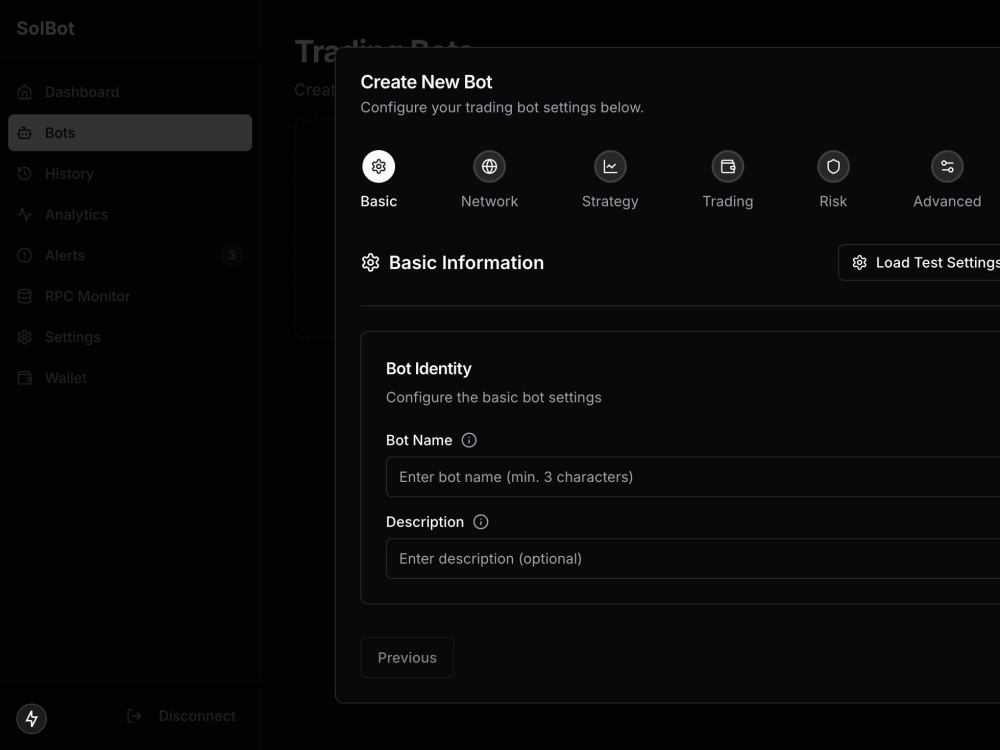1000x750 pixels.
Task: Open Settings from the sidebar
Action: [x=129, y=337]
